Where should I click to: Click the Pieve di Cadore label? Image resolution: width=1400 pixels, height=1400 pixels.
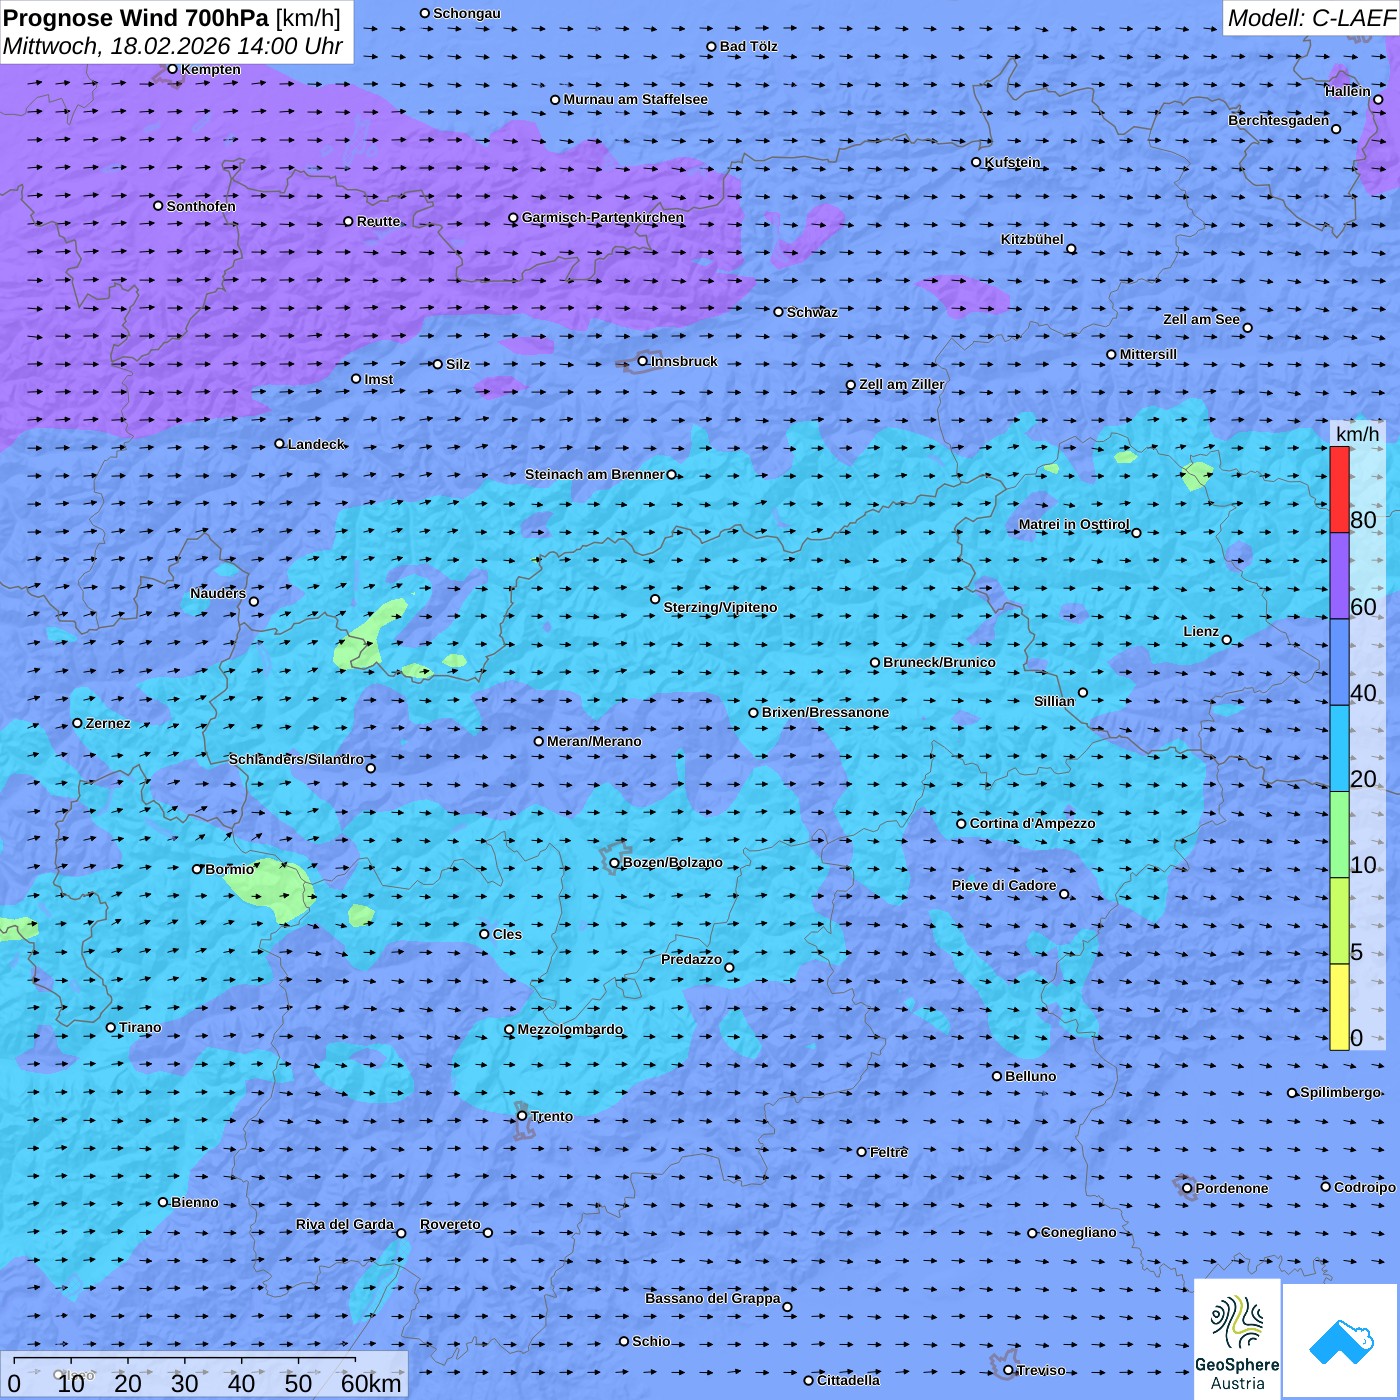coord(1003,885)
